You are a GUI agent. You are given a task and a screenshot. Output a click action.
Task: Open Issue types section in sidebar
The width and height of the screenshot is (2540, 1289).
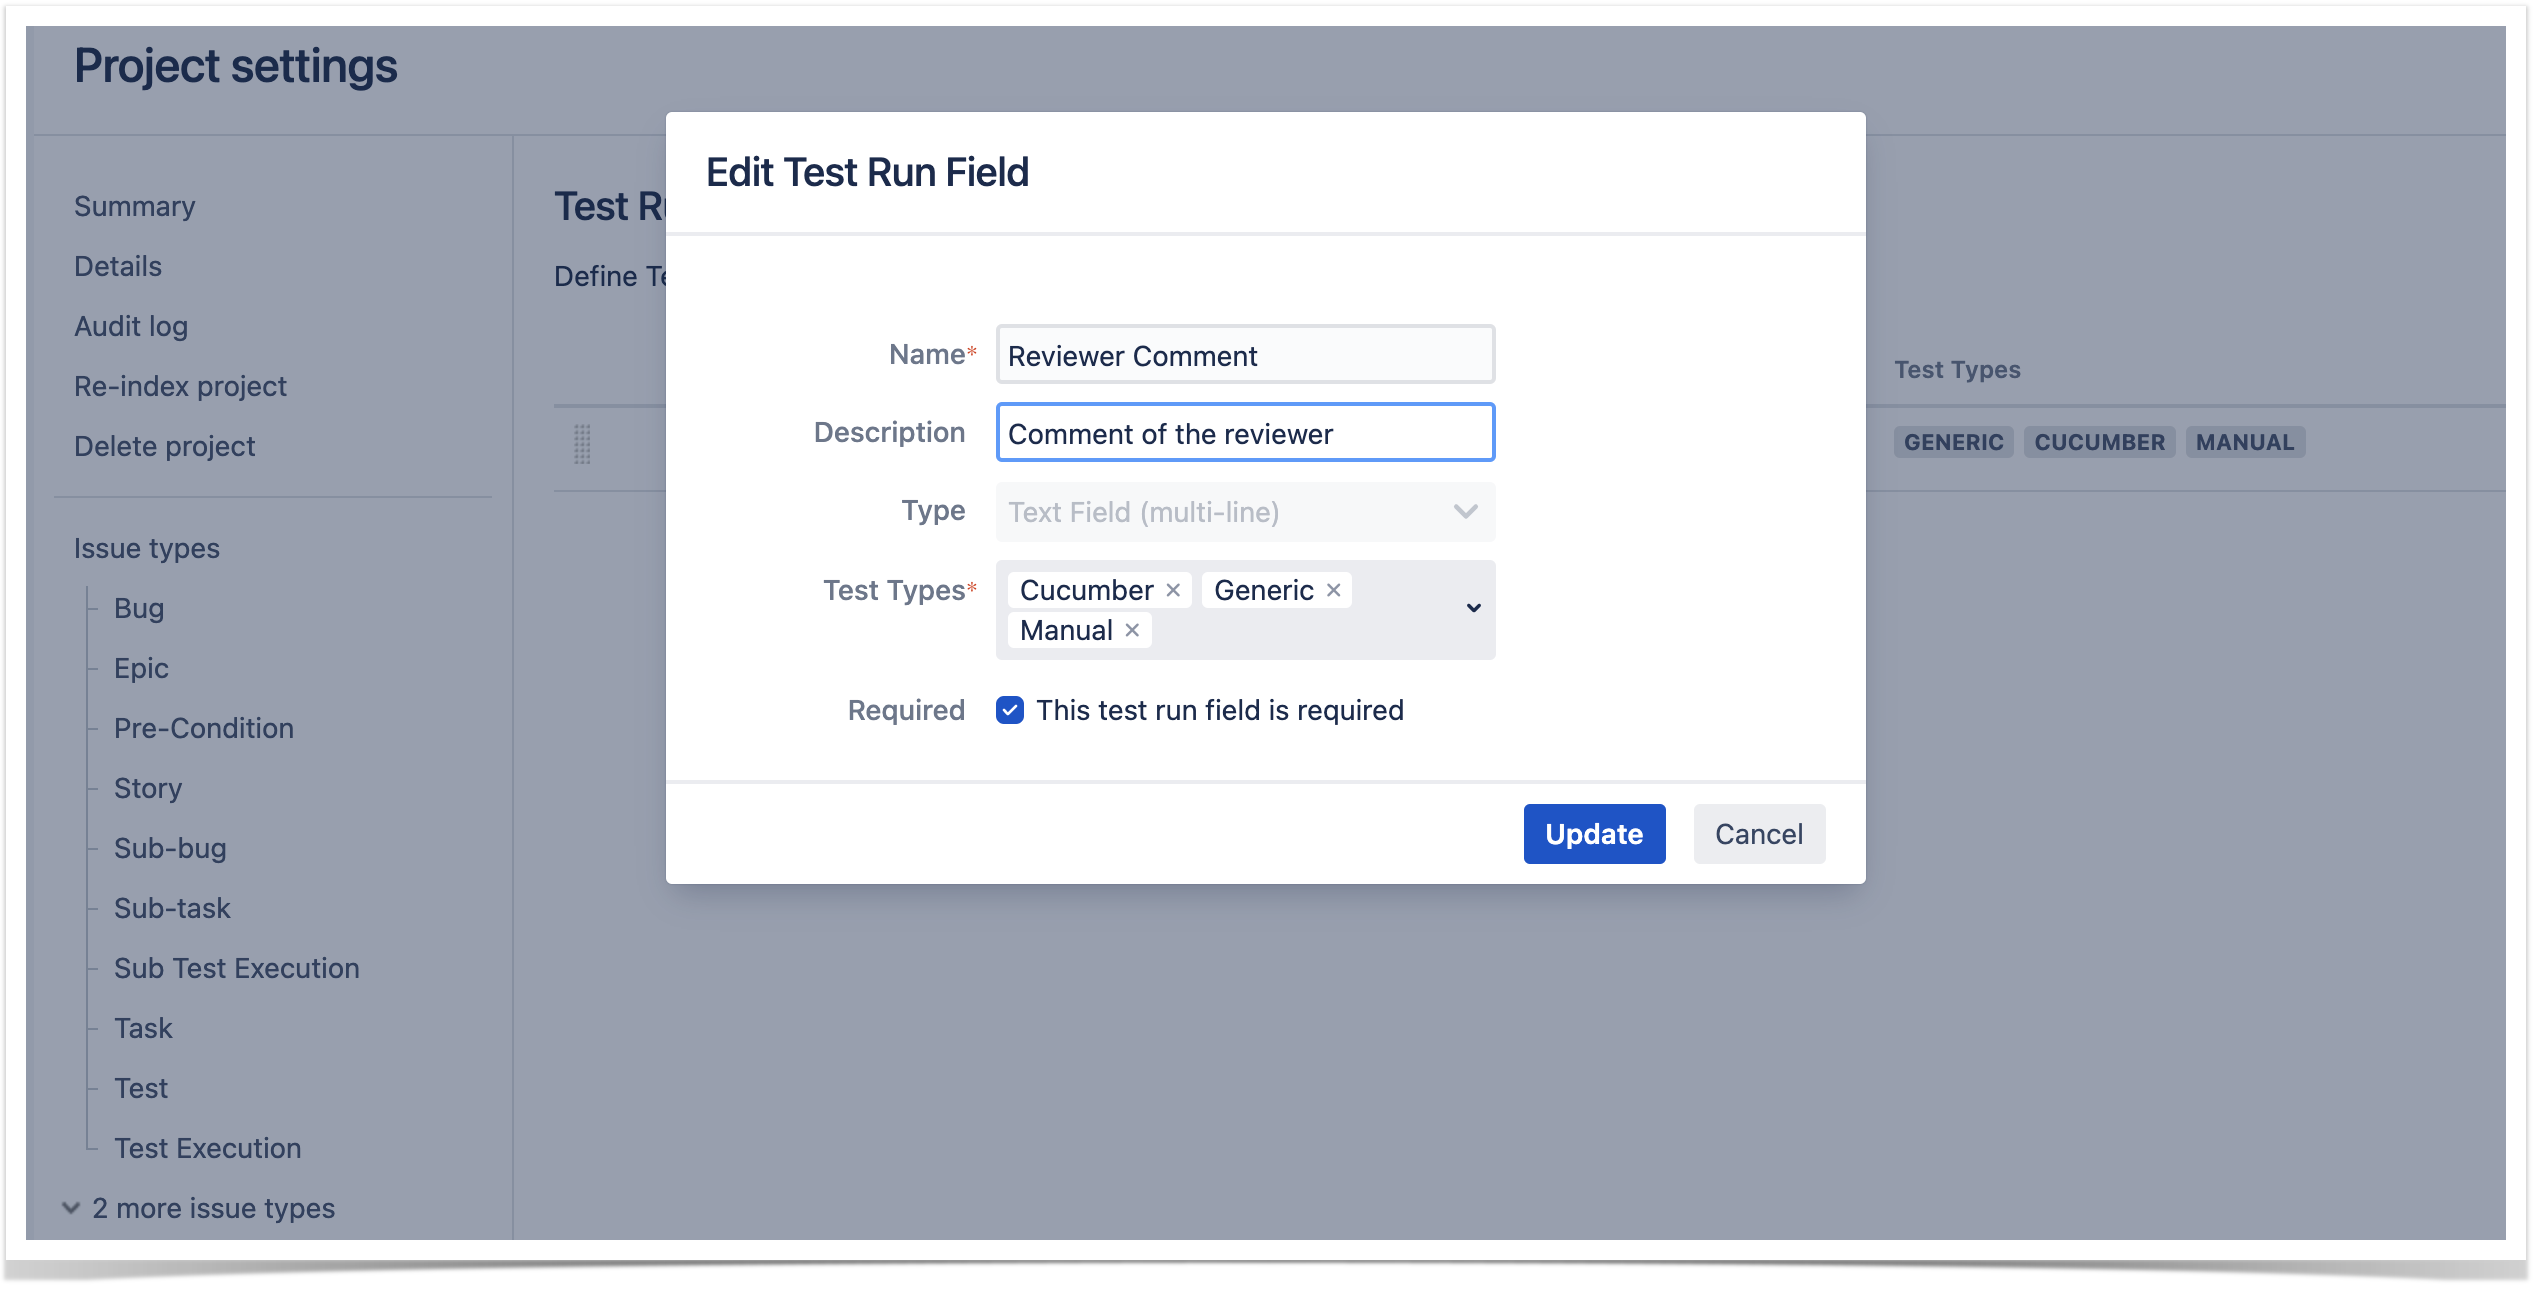147,548
